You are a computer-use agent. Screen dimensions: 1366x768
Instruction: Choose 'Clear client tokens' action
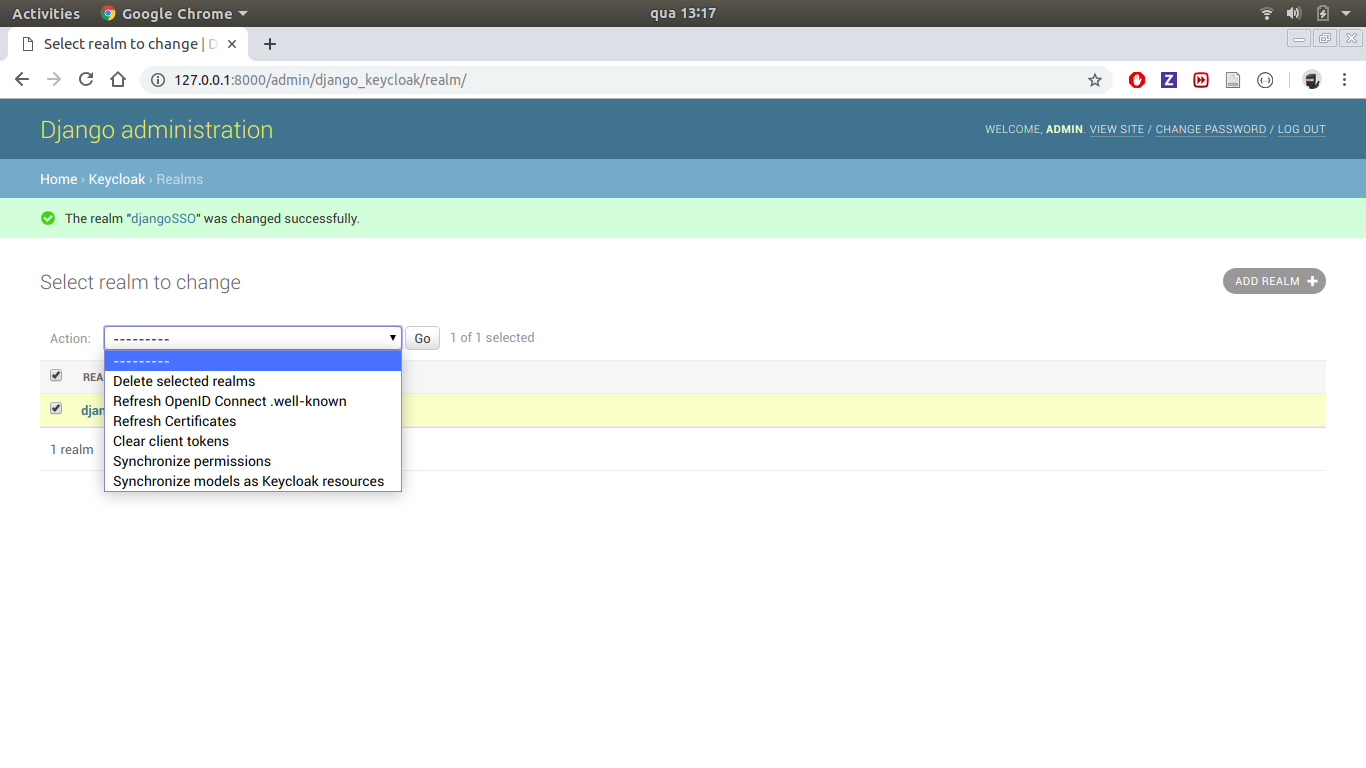[x=253, y=441]
